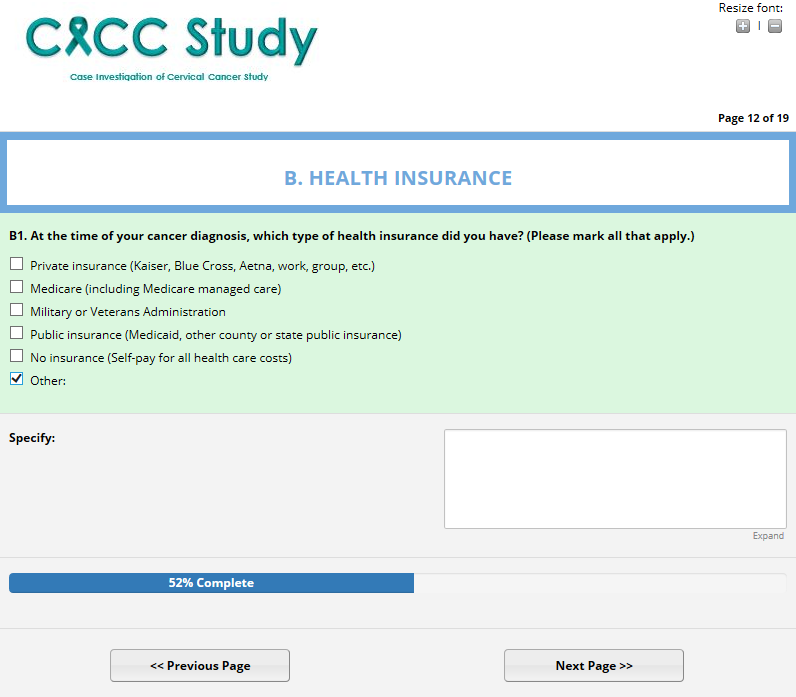Click inside the Specify text box
Image resolution: width=796 pixels, height=697 pixels.
[x=615, y=479]
